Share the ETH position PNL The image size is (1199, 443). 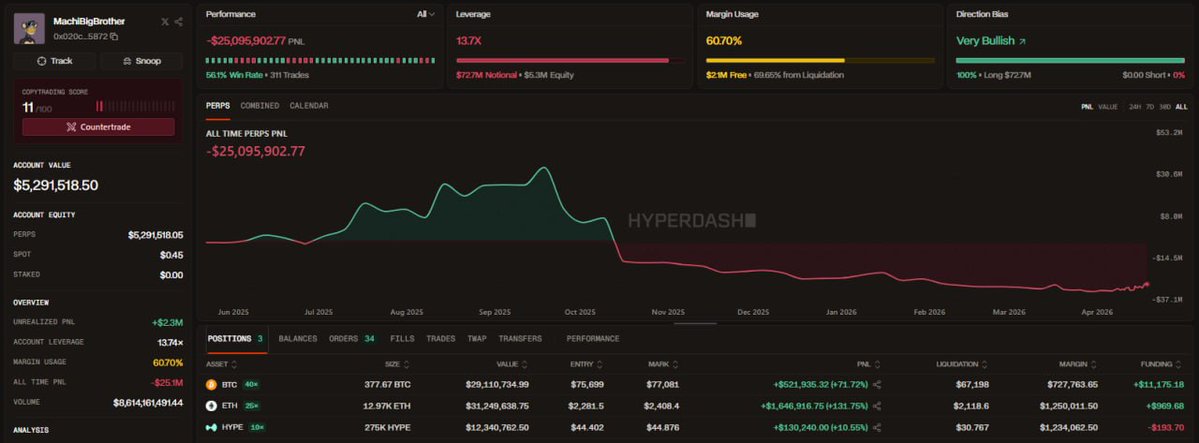point(877,405)
